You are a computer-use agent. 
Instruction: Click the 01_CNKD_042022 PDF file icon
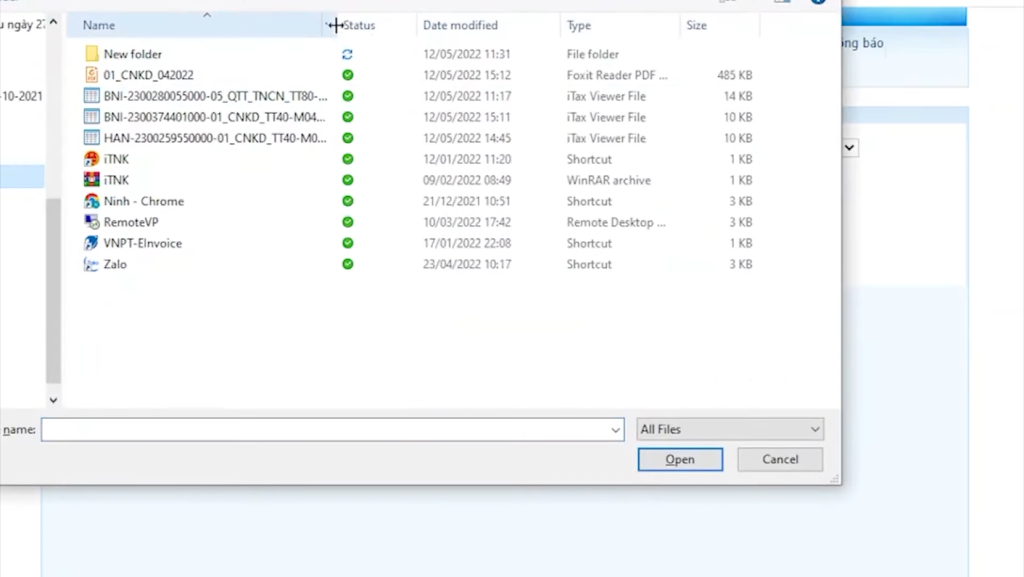(91, 74)
